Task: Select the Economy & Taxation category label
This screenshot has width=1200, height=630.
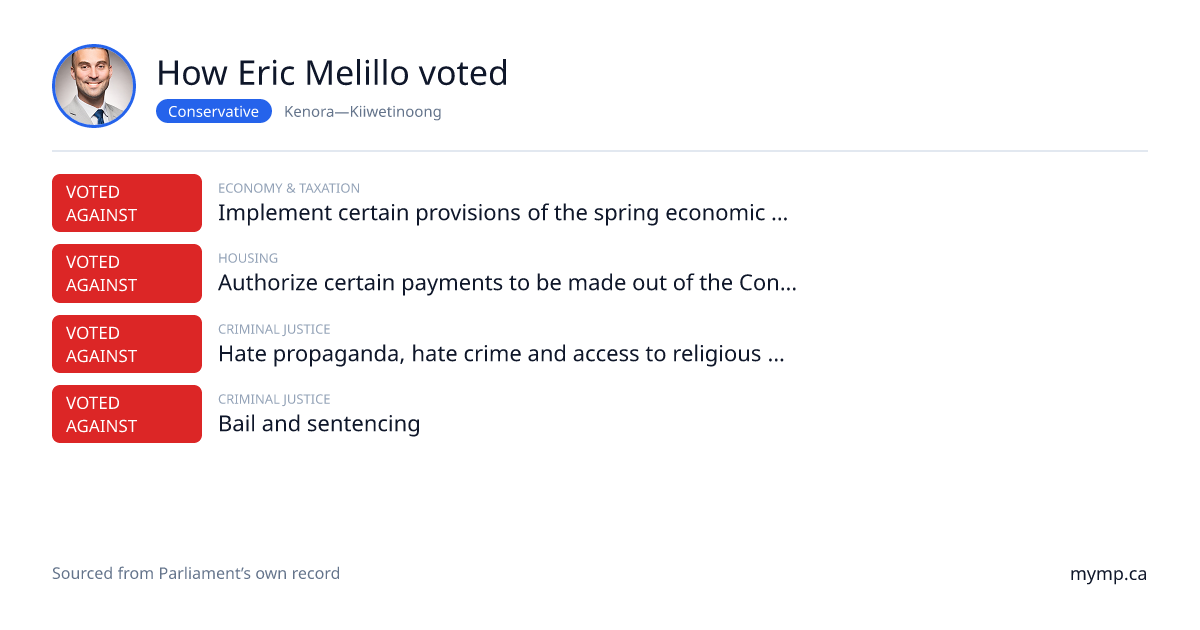Action: (289, 188)
